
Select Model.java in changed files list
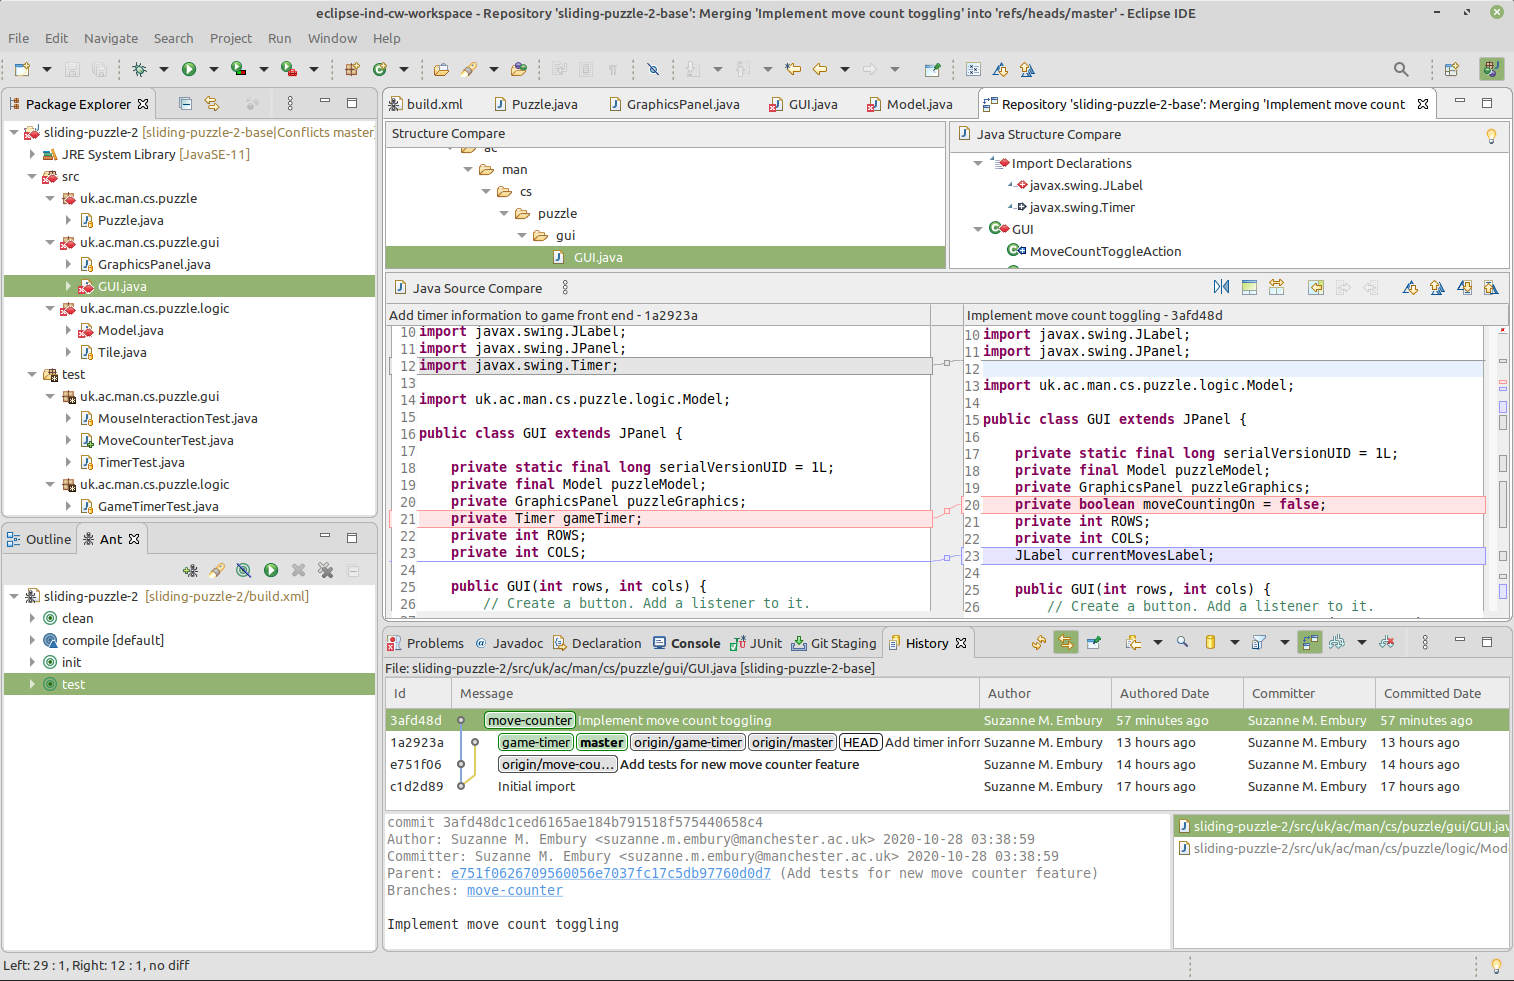point(1342,848)
